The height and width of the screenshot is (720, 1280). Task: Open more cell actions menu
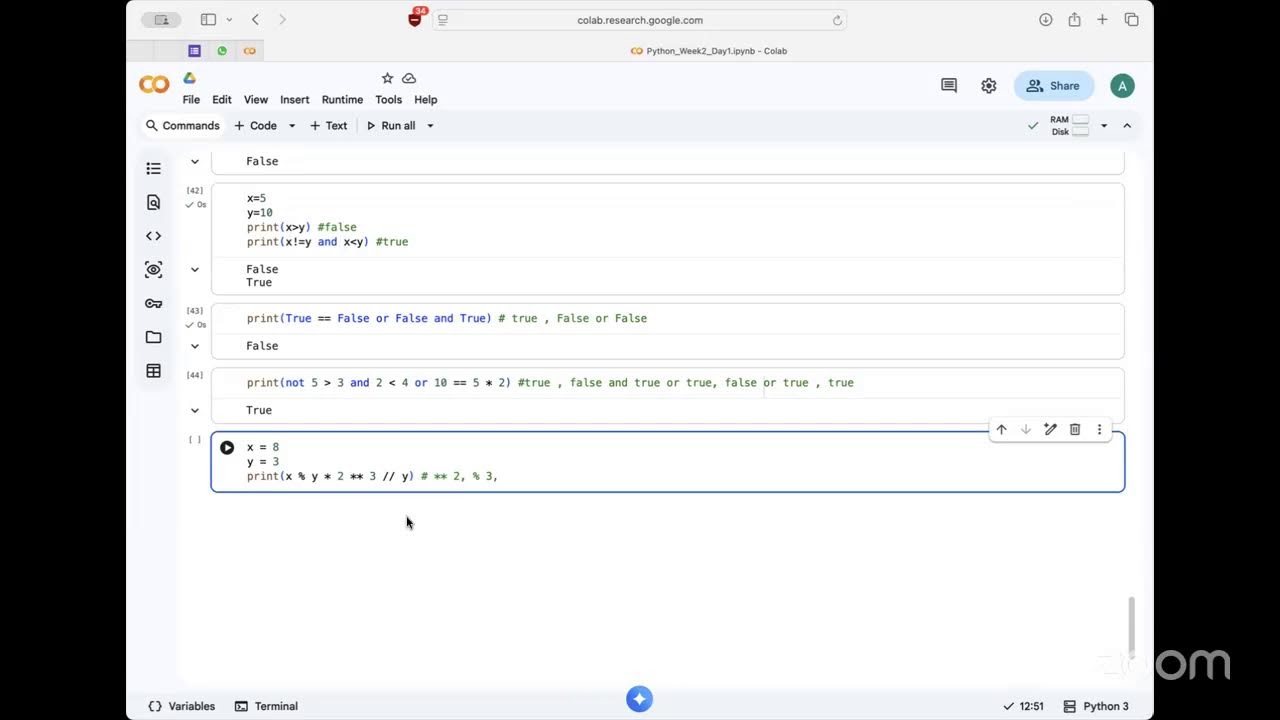pos(1099,429)
